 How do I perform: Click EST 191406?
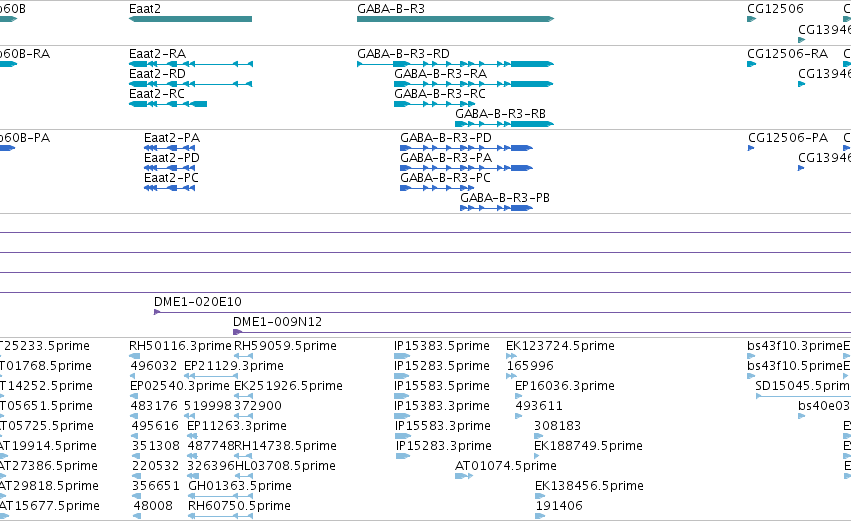559,506
